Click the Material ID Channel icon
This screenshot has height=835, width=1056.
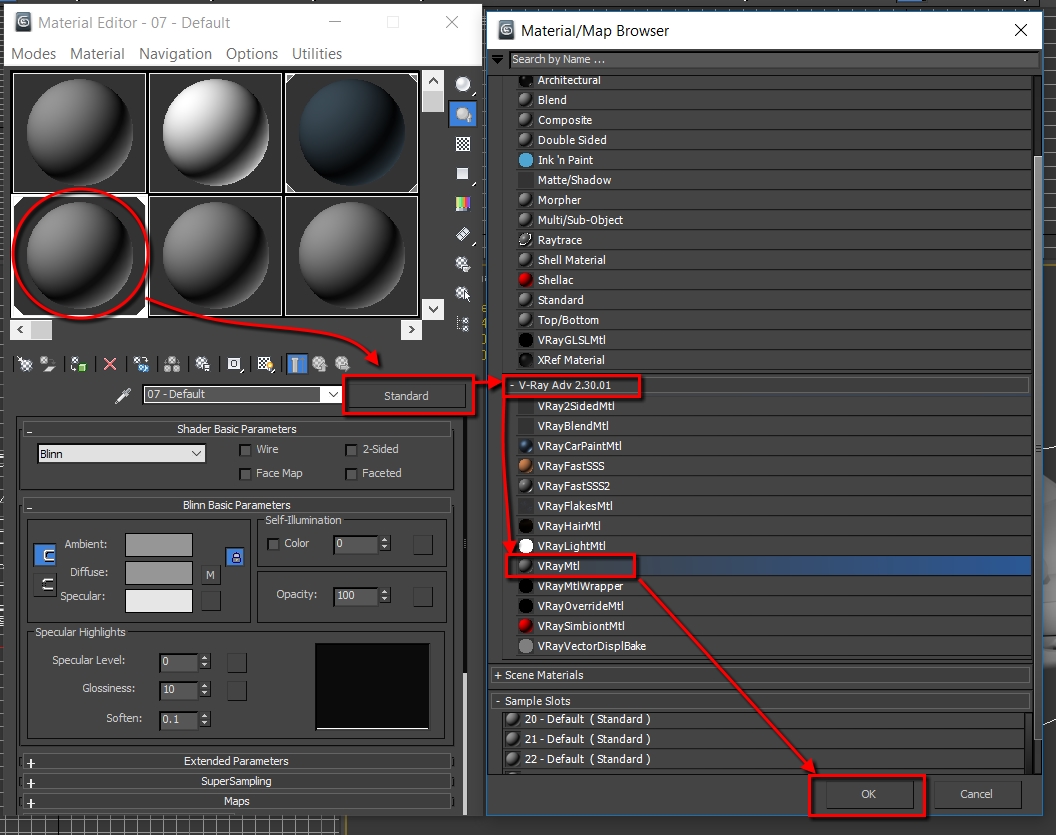pos(234,364)
